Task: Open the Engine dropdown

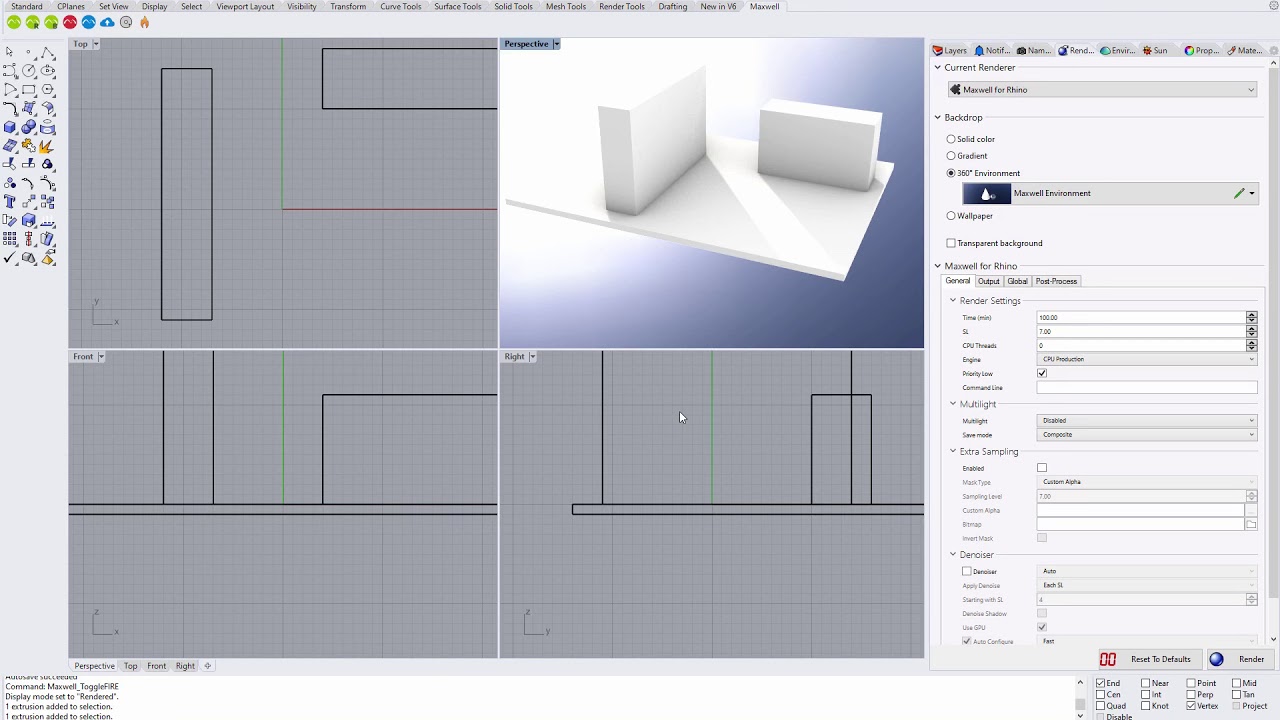Action: point(1147,359)
